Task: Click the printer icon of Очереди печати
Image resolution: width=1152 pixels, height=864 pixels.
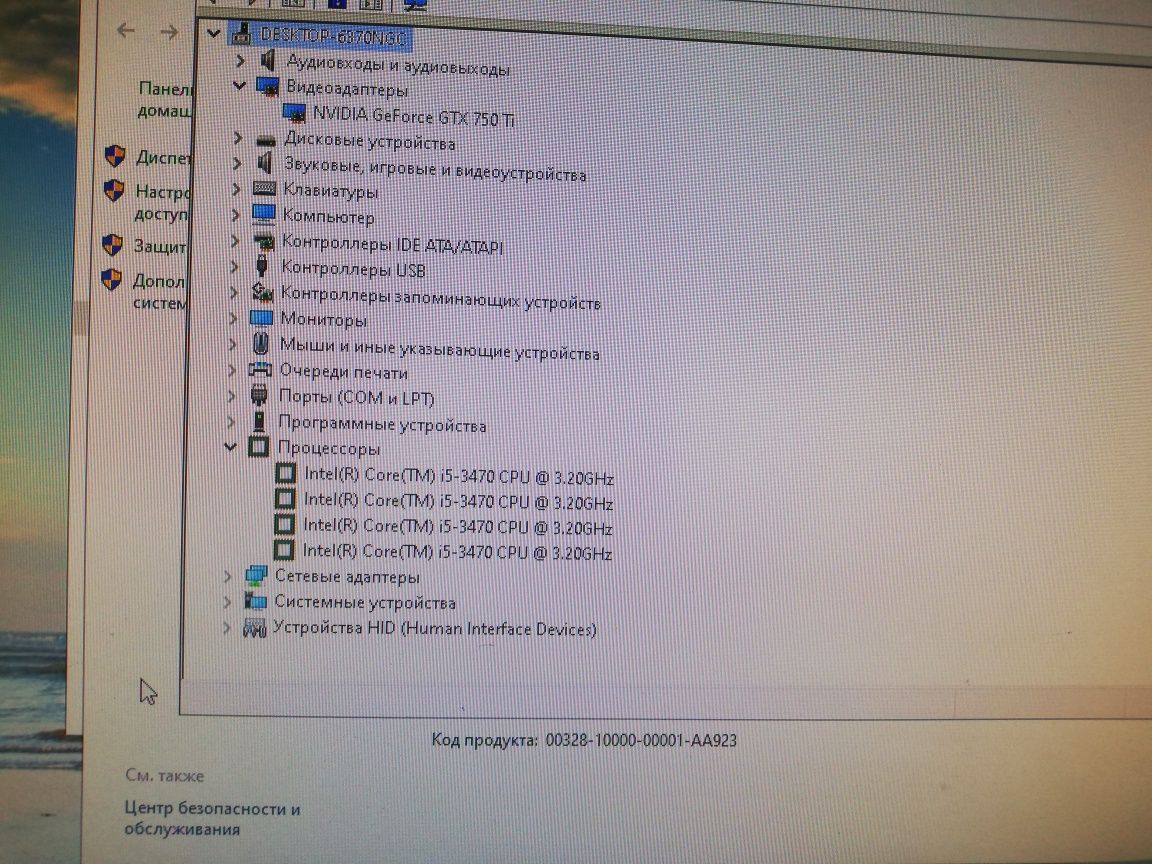Action: 260,370
